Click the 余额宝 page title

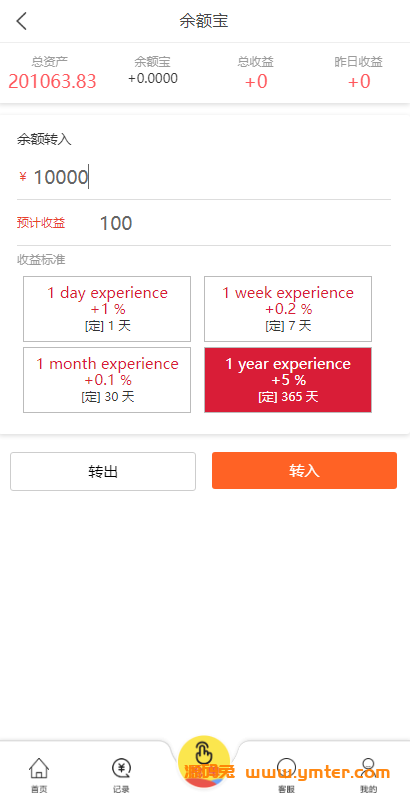click(204, 21)
